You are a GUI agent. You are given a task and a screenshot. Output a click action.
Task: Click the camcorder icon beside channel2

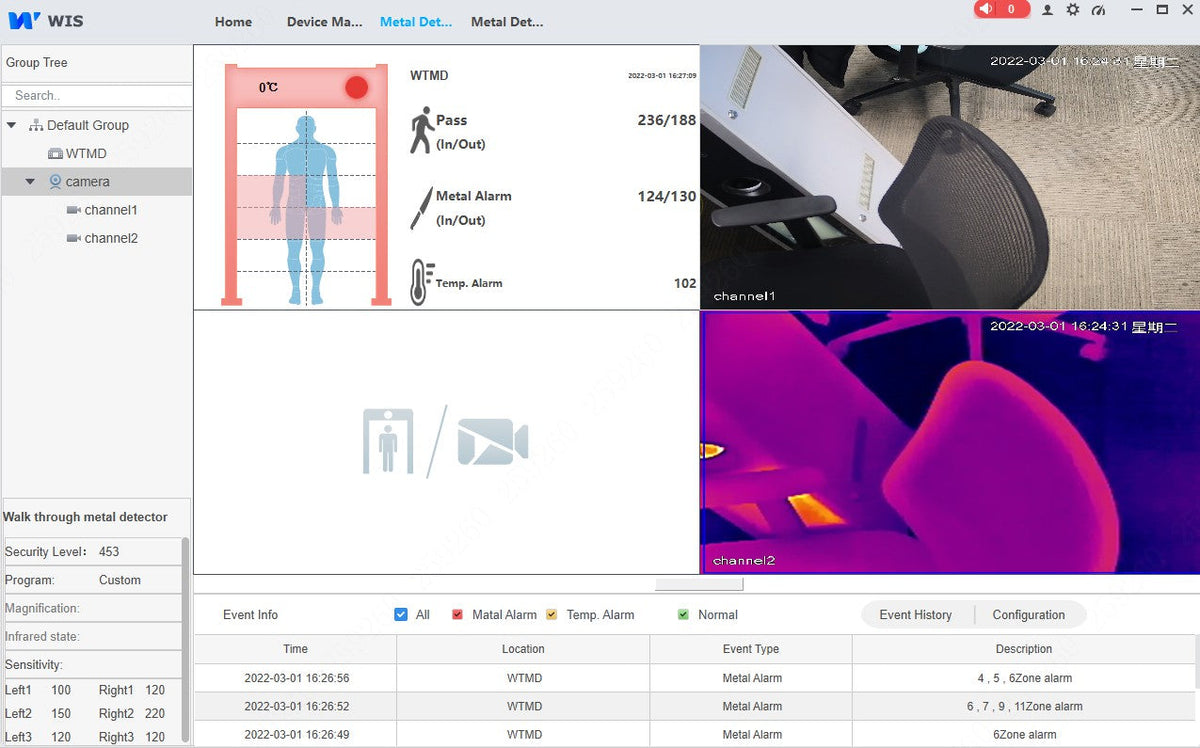tap(73, 238)
